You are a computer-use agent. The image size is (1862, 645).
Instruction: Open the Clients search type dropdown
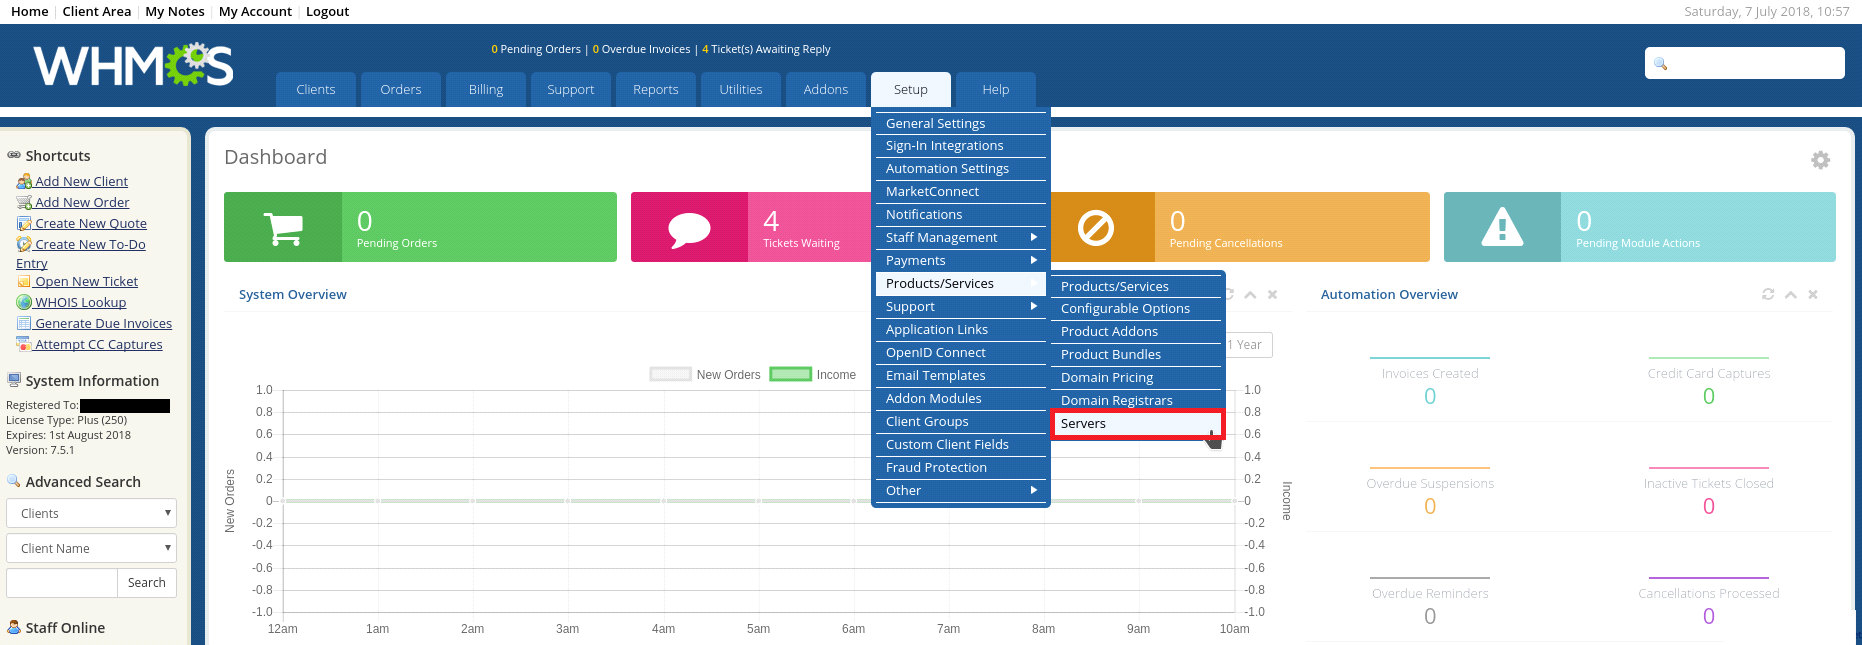pos(91,513)
